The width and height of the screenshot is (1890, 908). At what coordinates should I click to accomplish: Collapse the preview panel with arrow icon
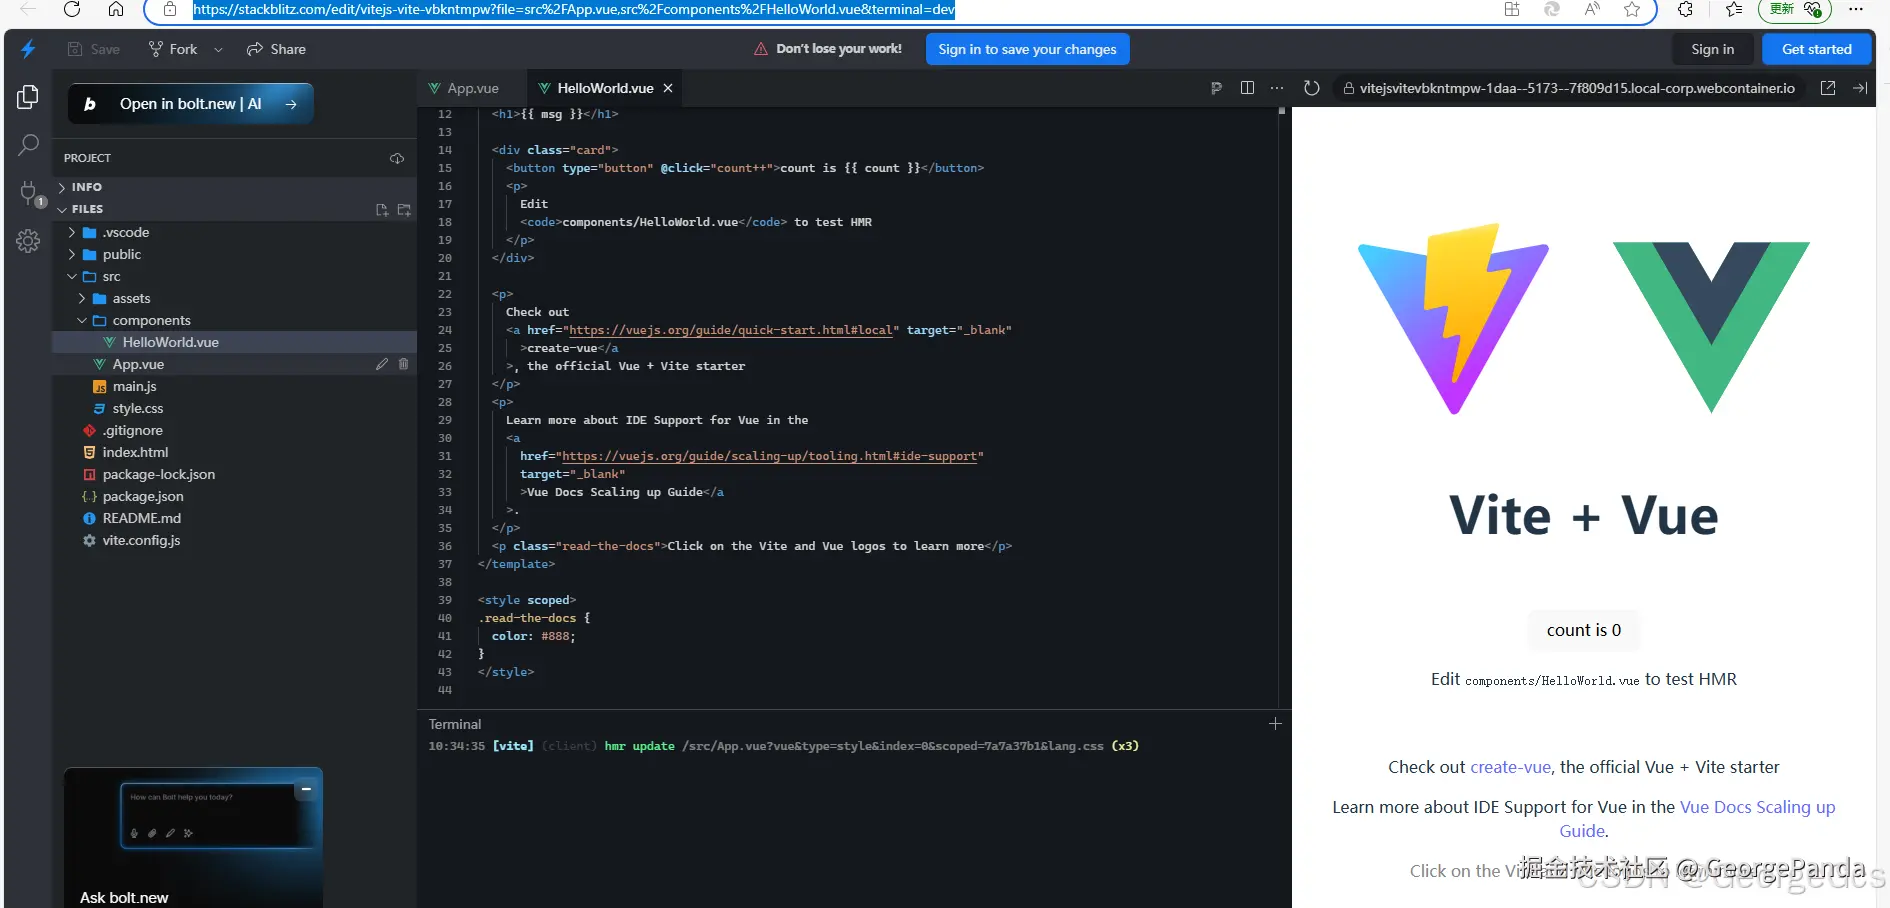pyautogui.click(x=1860, y=88)
